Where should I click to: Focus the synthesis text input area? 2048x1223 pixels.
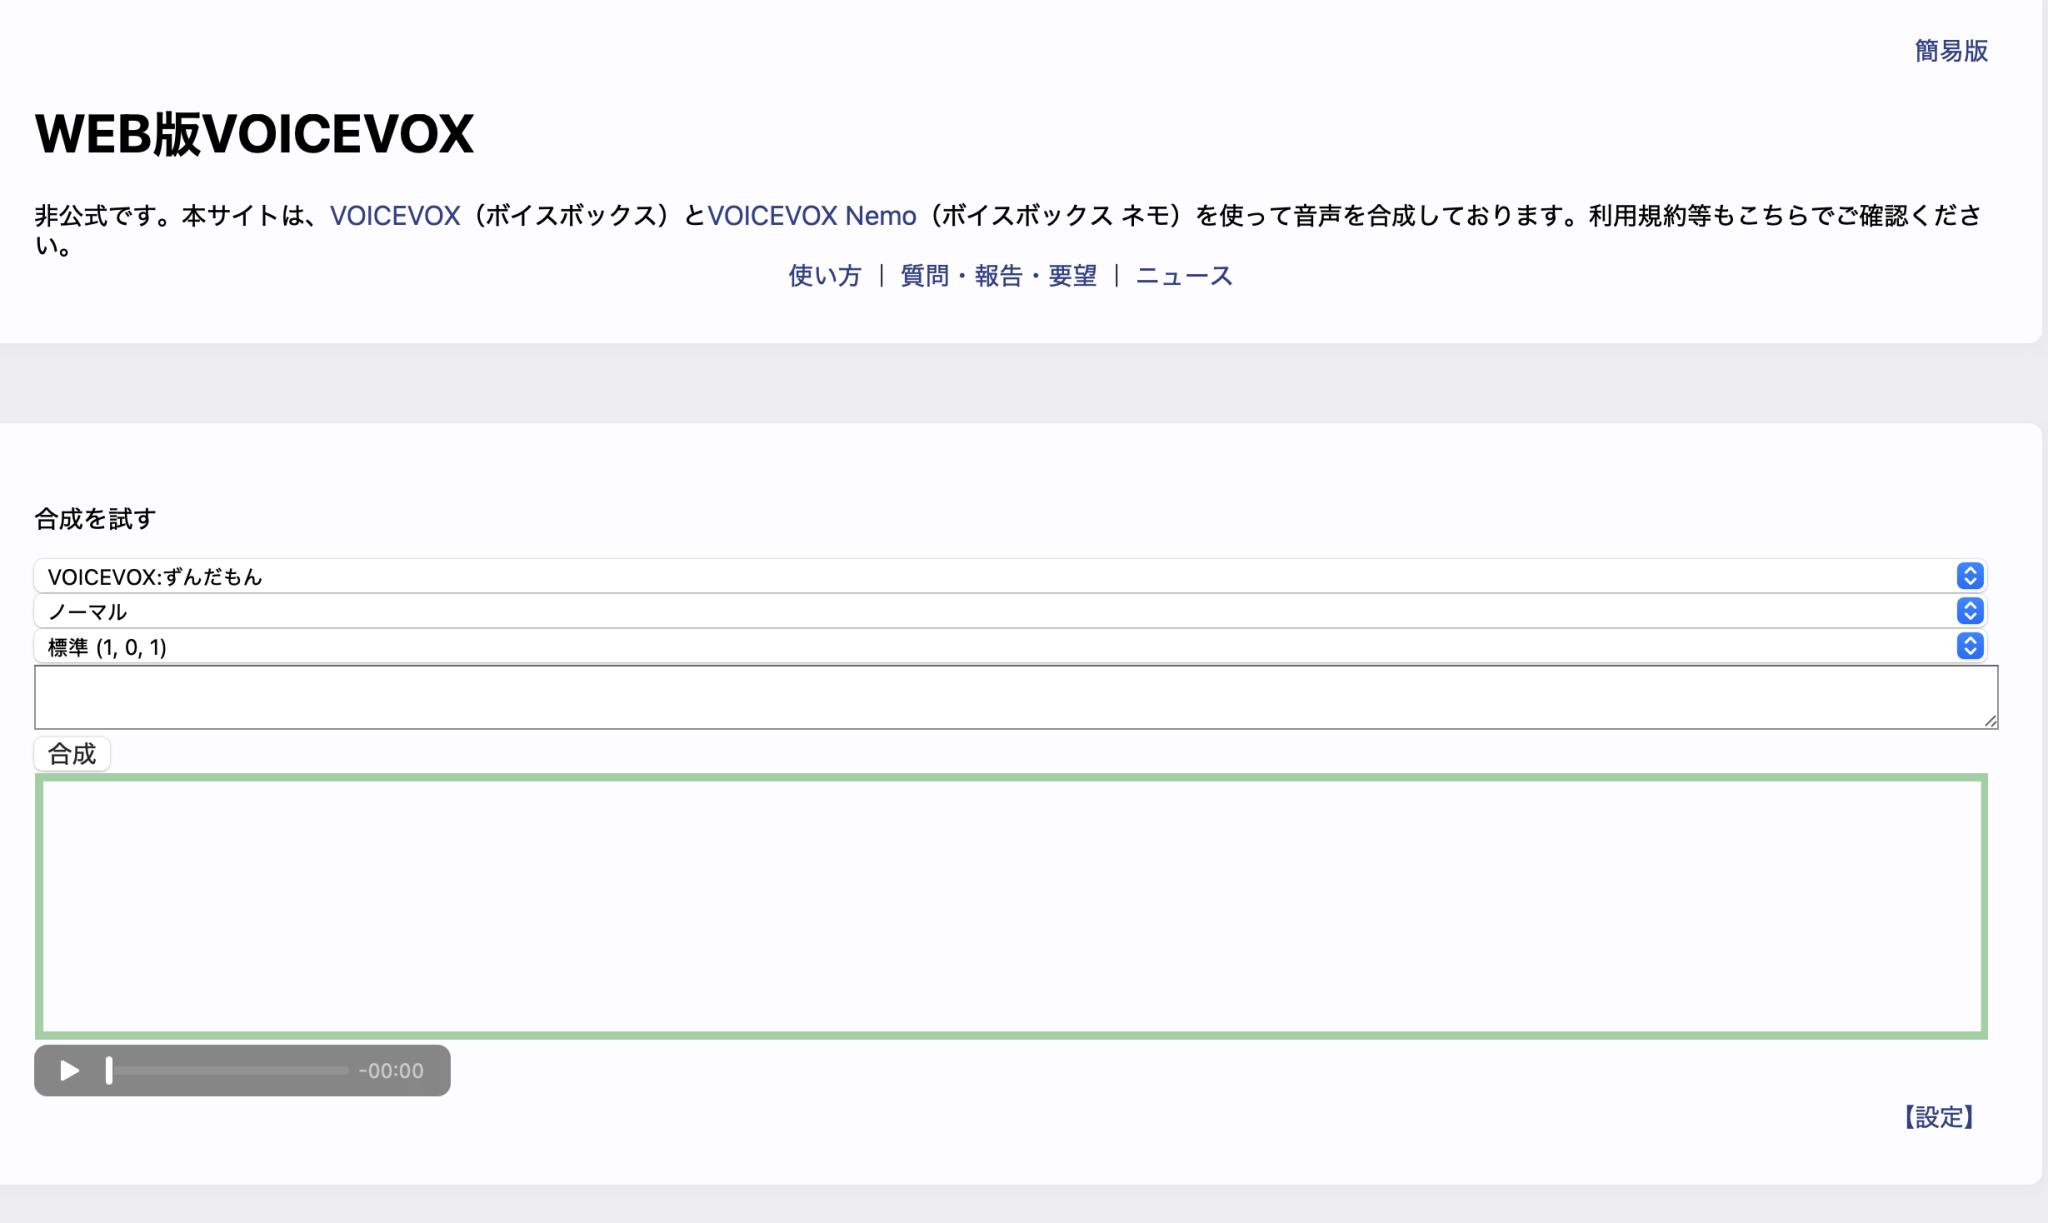pyautogui.click(x=1010, y=697)
